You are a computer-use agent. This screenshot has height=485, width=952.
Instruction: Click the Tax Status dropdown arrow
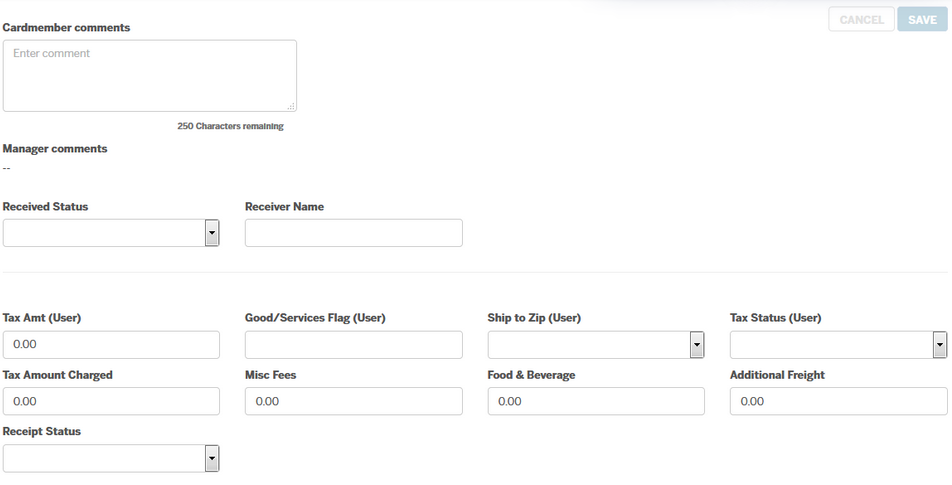(939, 345)
